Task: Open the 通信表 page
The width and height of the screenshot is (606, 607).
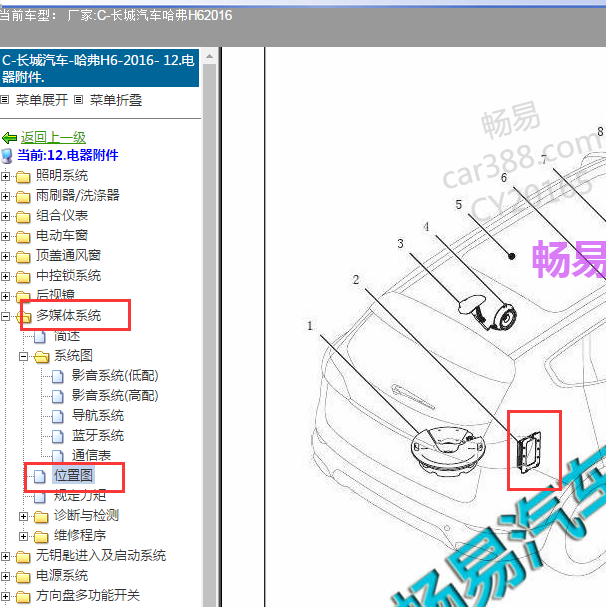Action: point(91,455)
